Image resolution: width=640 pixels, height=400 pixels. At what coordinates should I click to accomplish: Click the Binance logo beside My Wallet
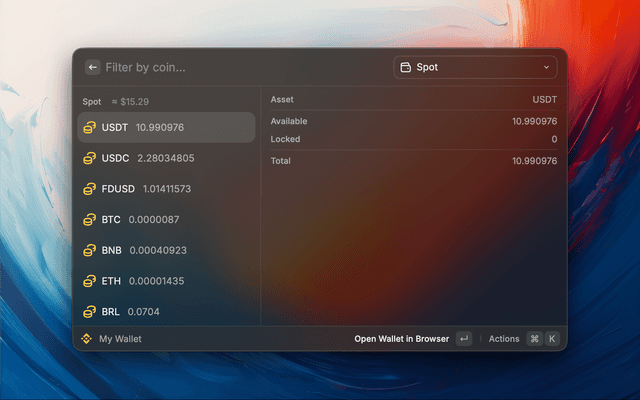[x=87, y=339]
